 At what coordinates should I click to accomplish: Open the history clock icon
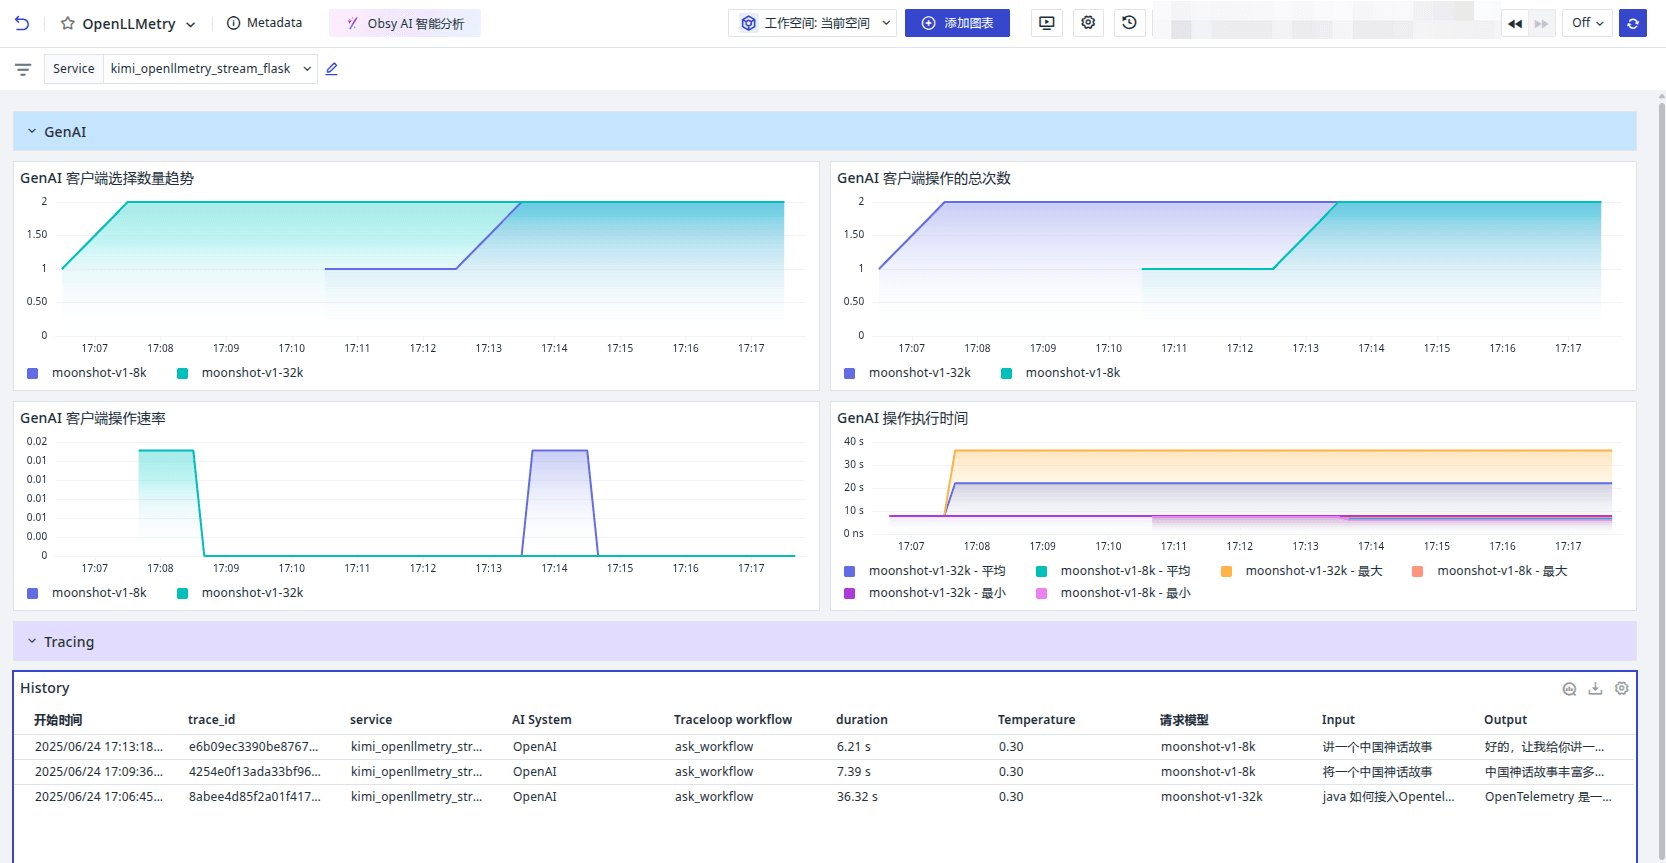pos(1129,23)
